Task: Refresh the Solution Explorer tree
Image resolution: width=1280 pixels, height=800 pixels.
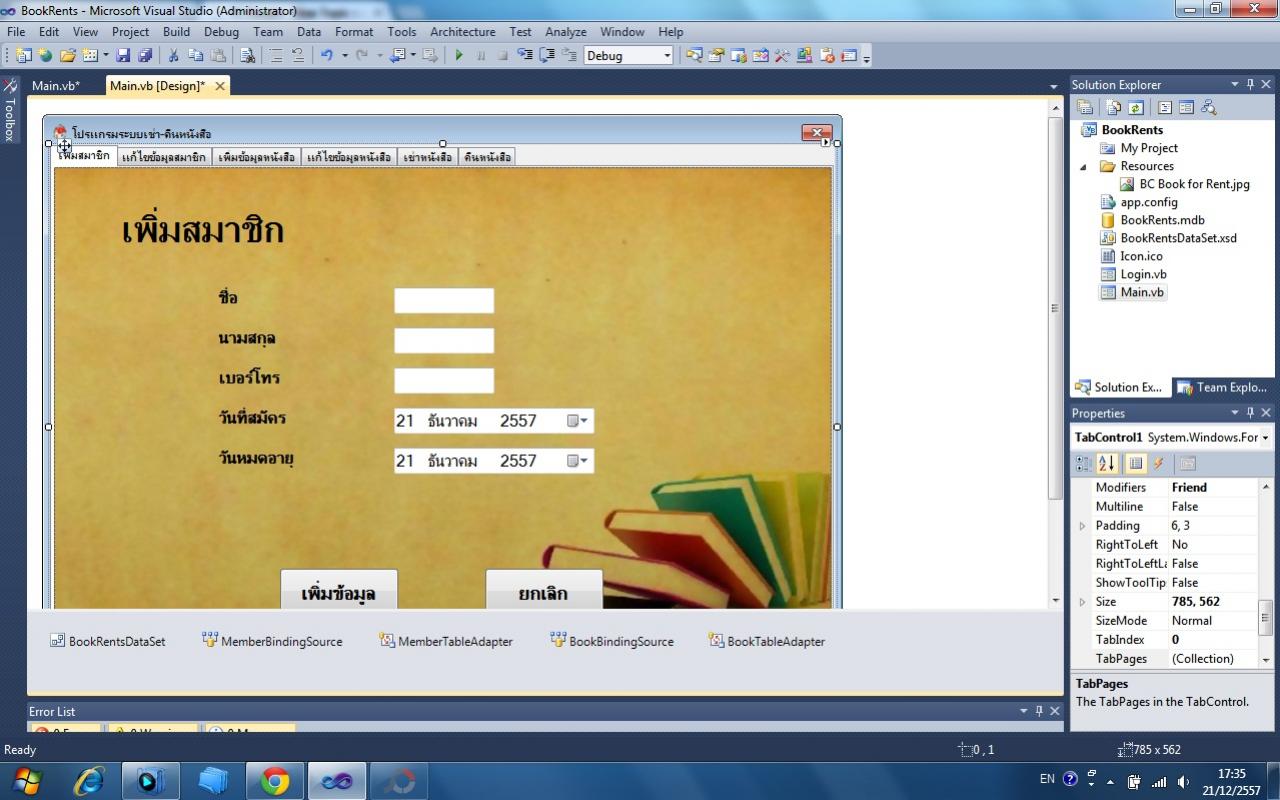Action: (x=1136, y=108)
